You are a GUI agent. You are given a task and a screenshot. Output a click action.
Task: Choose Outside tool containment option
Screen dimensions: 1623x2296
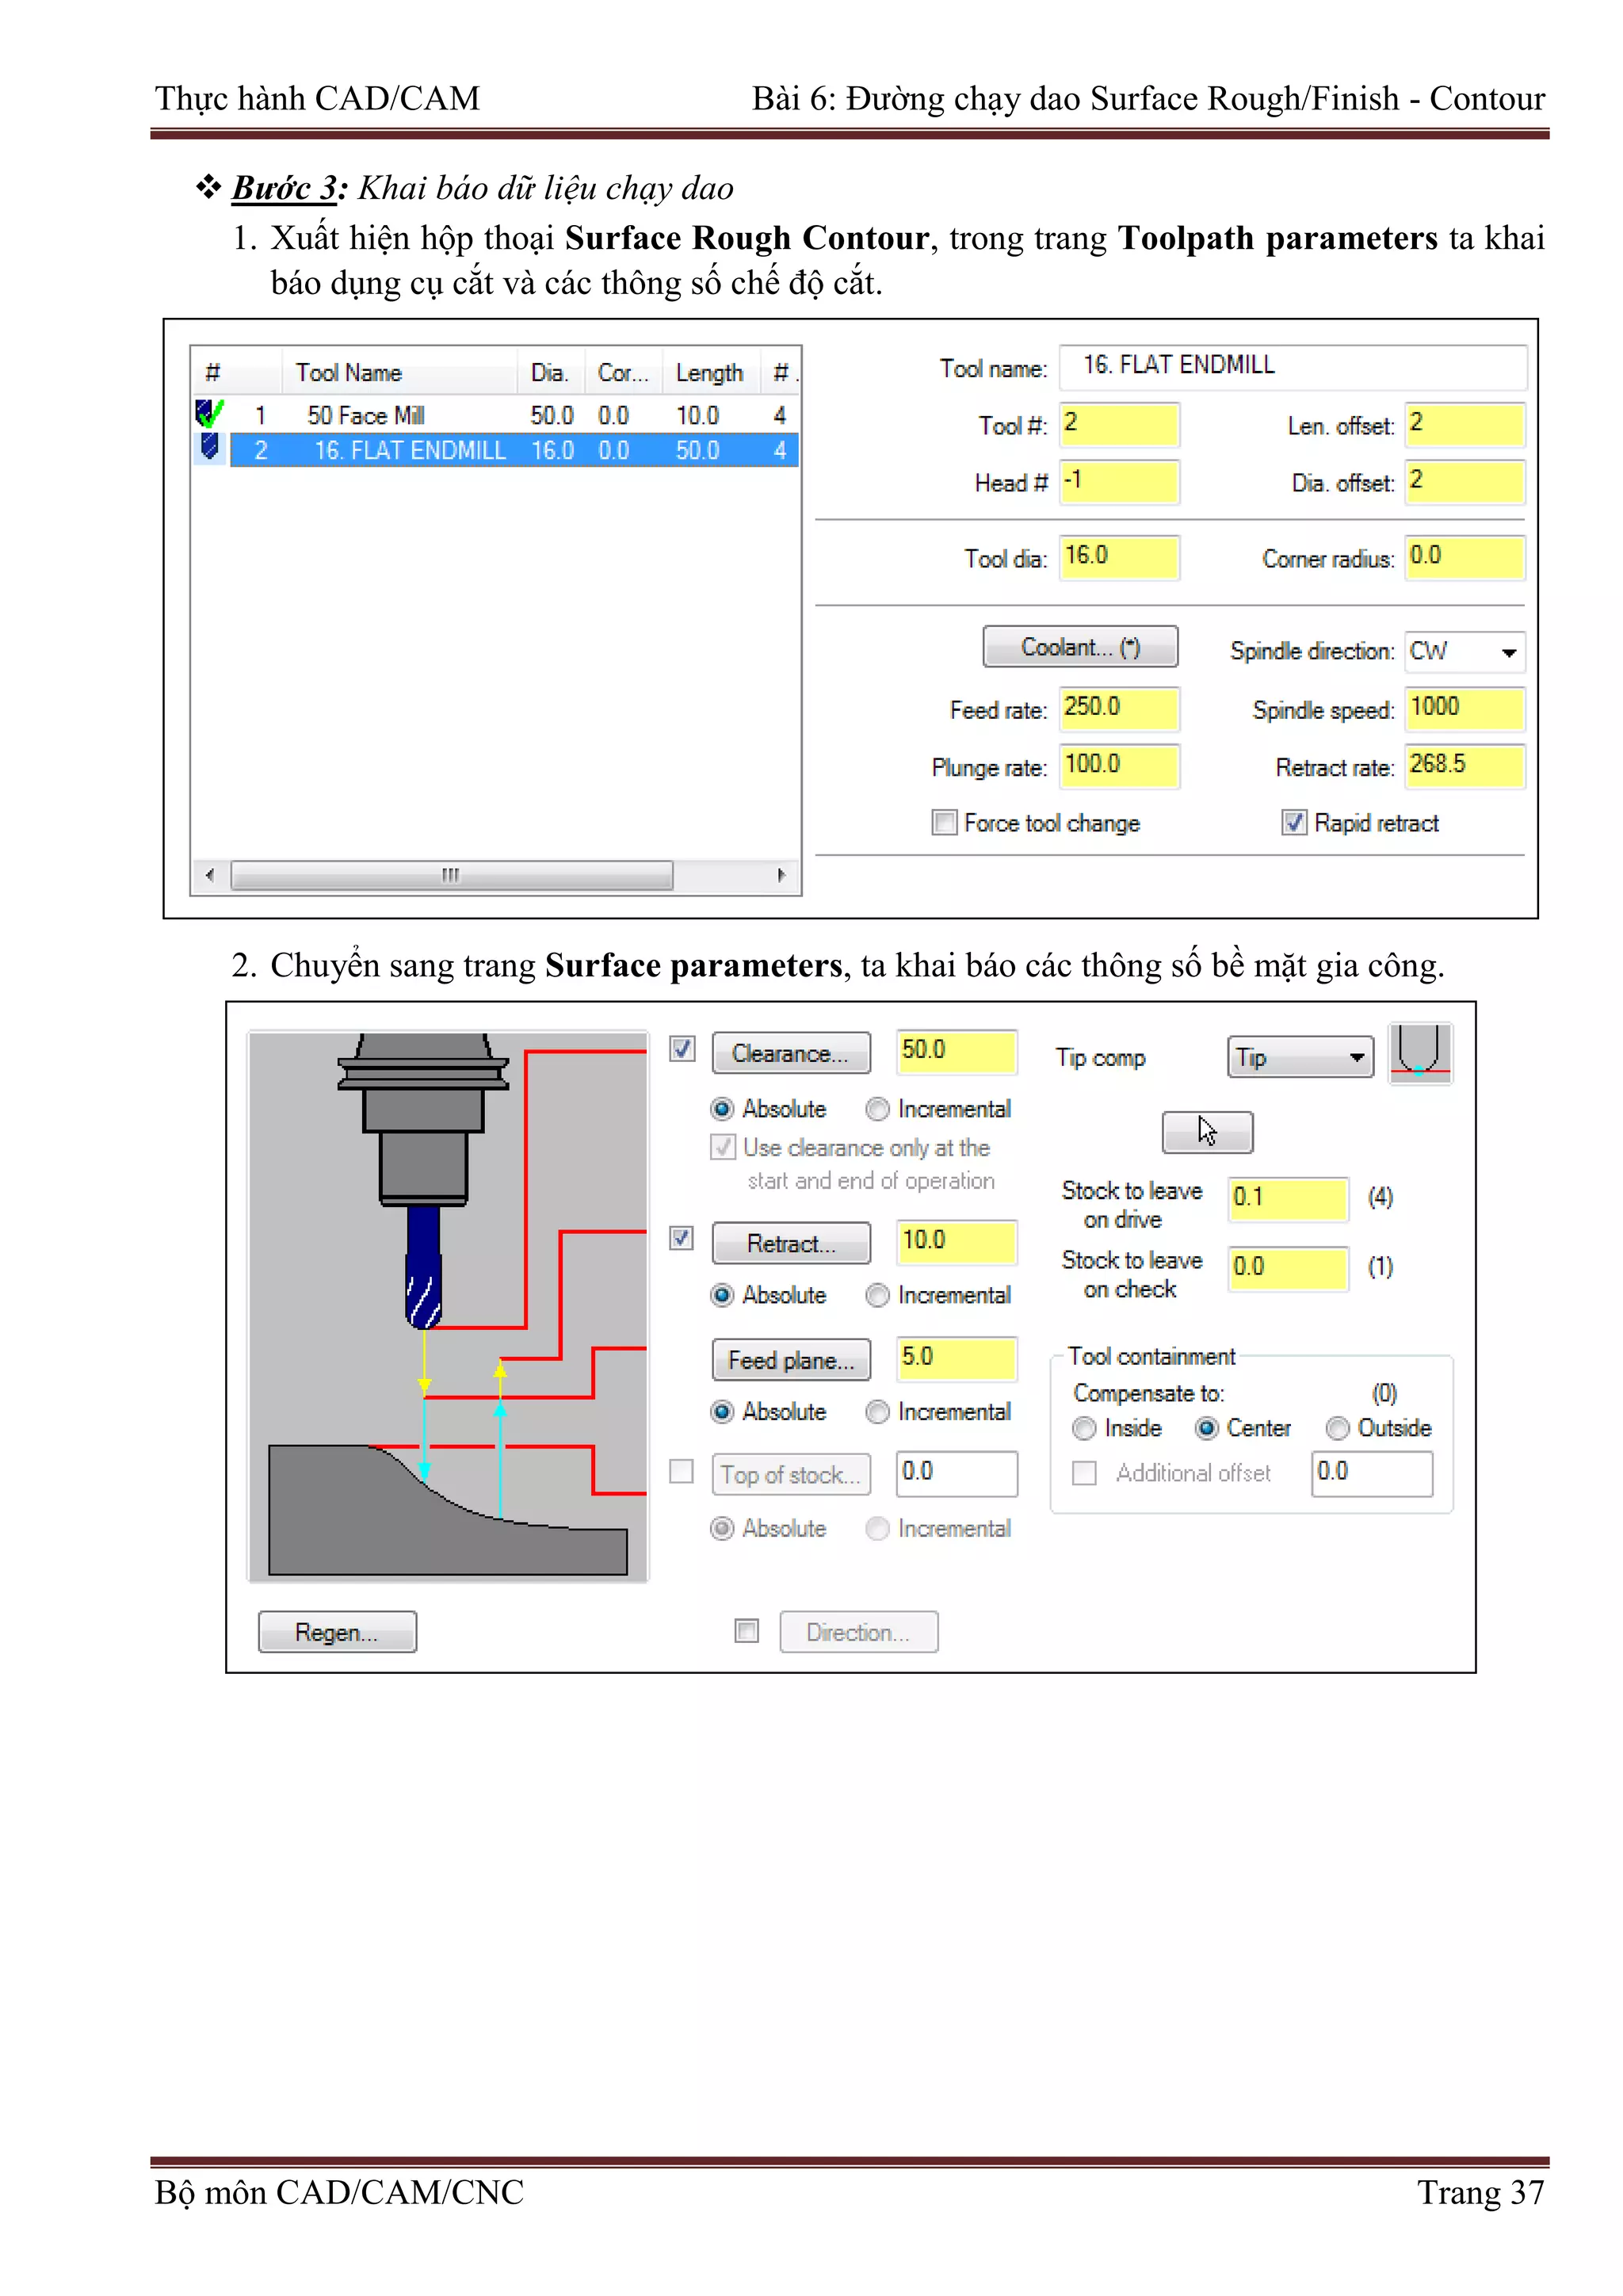pyautogui.click(x=1338, y=1429)
